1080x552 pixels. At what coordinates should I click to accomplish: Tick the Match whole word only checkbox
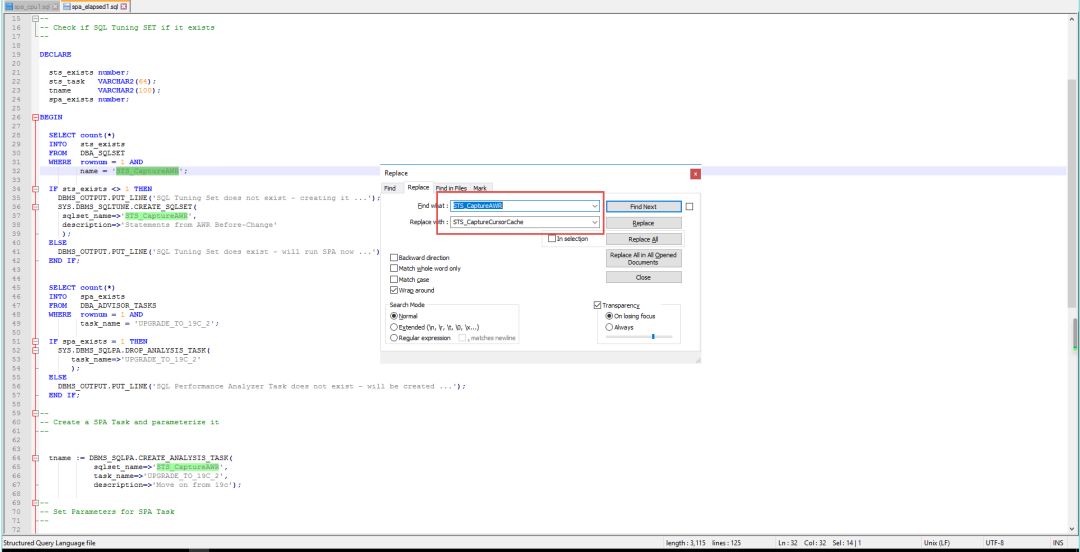click(393, 268)
